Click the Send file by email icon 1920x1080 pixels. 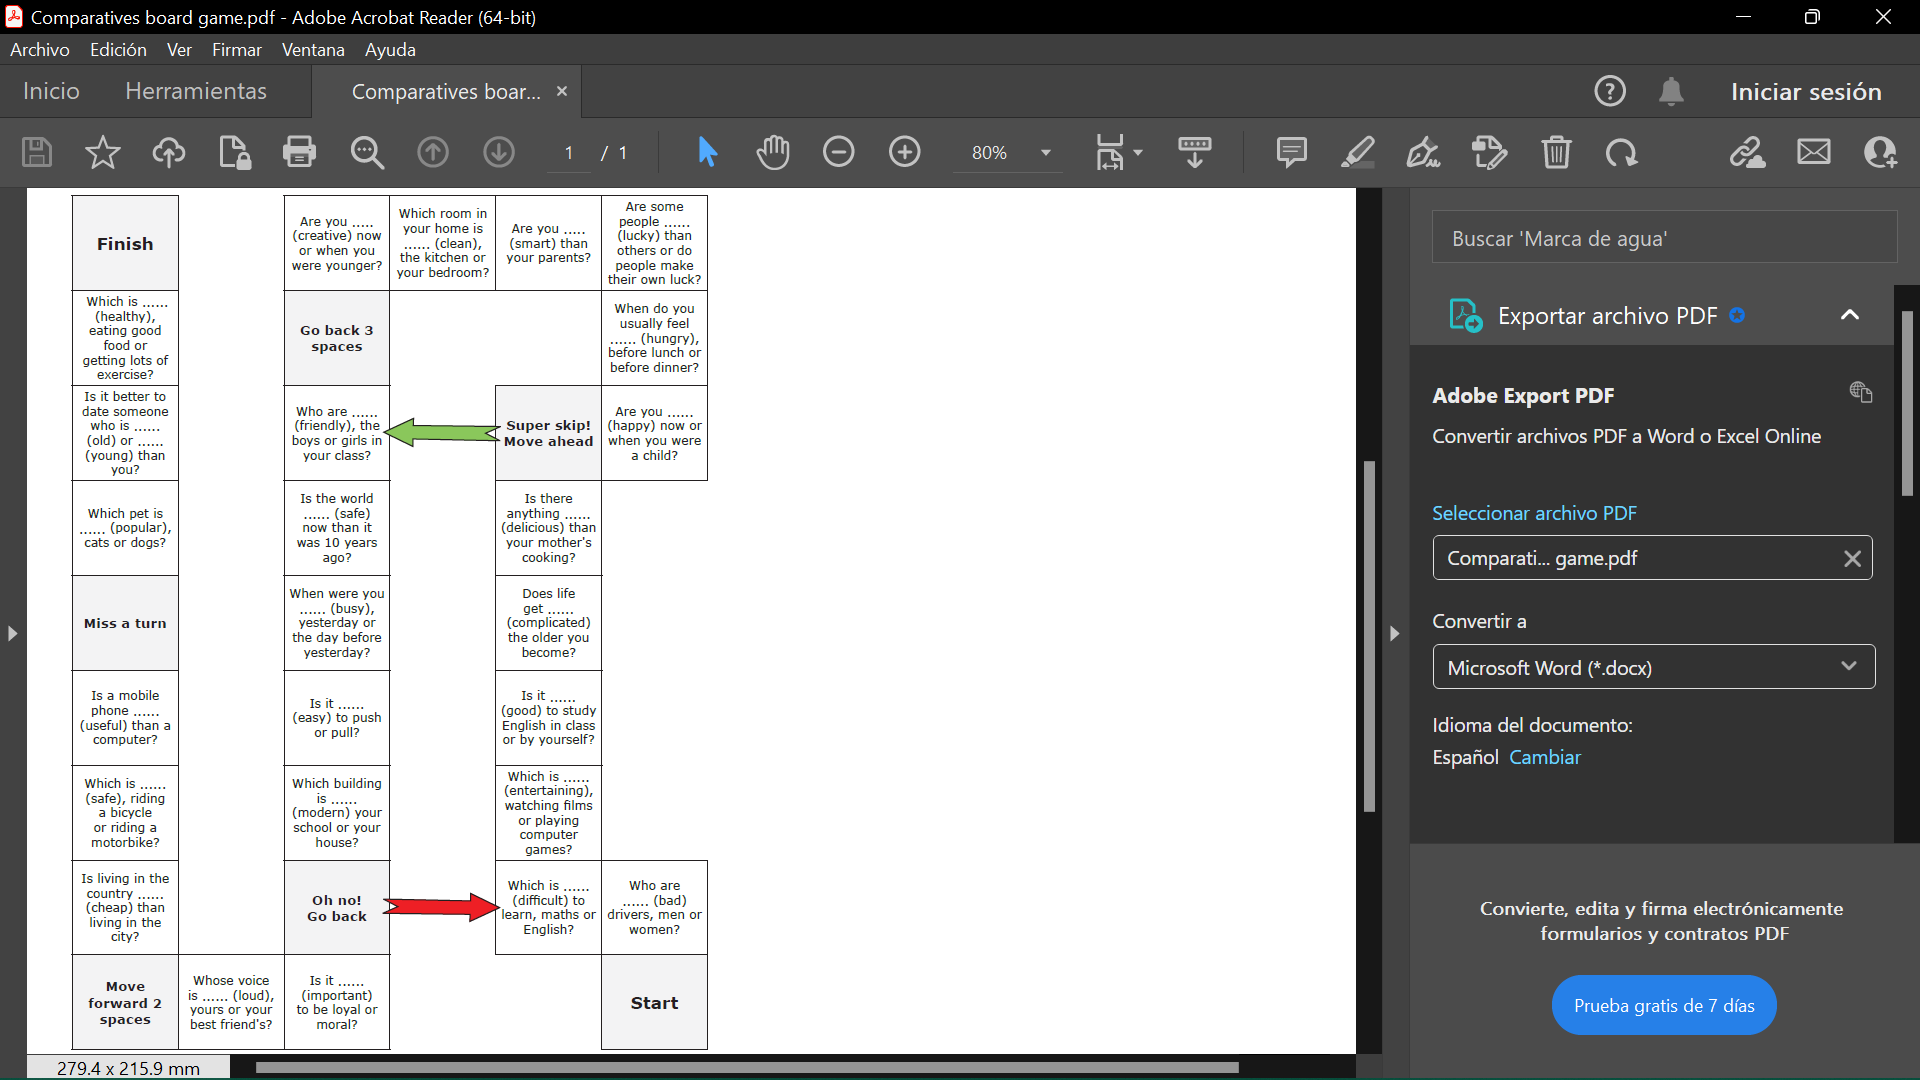[x=1813, y=152]
